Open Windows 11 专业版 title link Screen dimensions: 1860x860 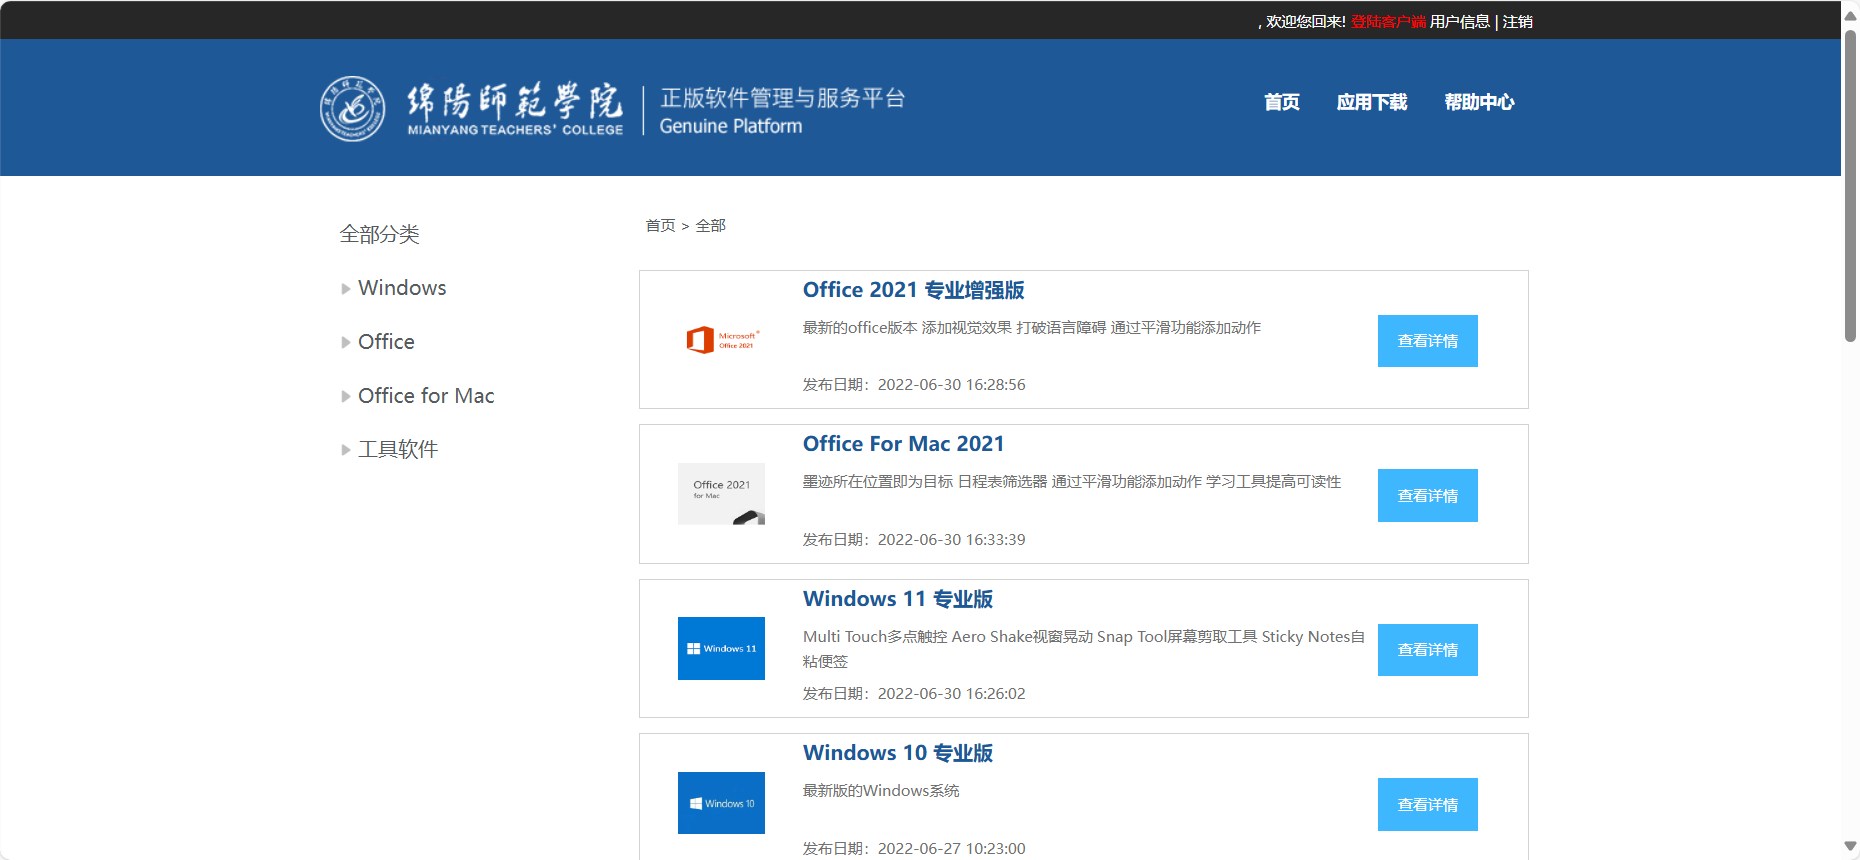pyautogui.click(x=897, y=599)
